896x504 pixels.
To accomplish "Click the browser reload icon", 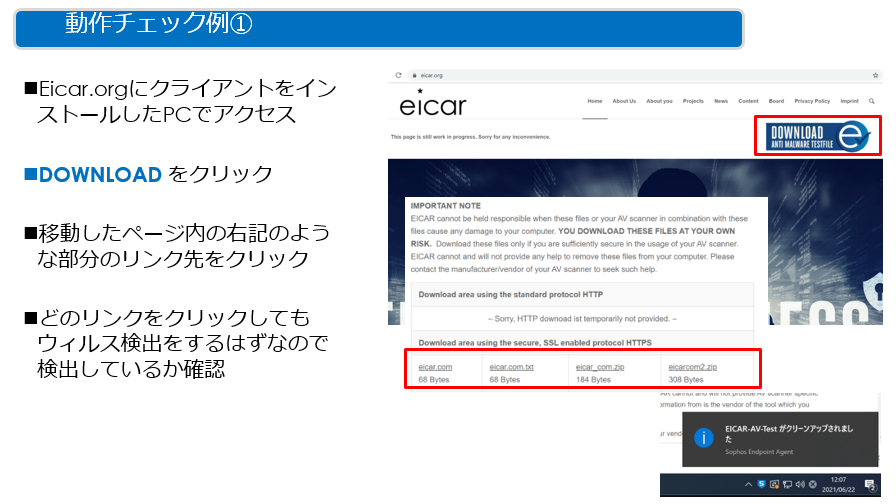I will tap(399, 75).
